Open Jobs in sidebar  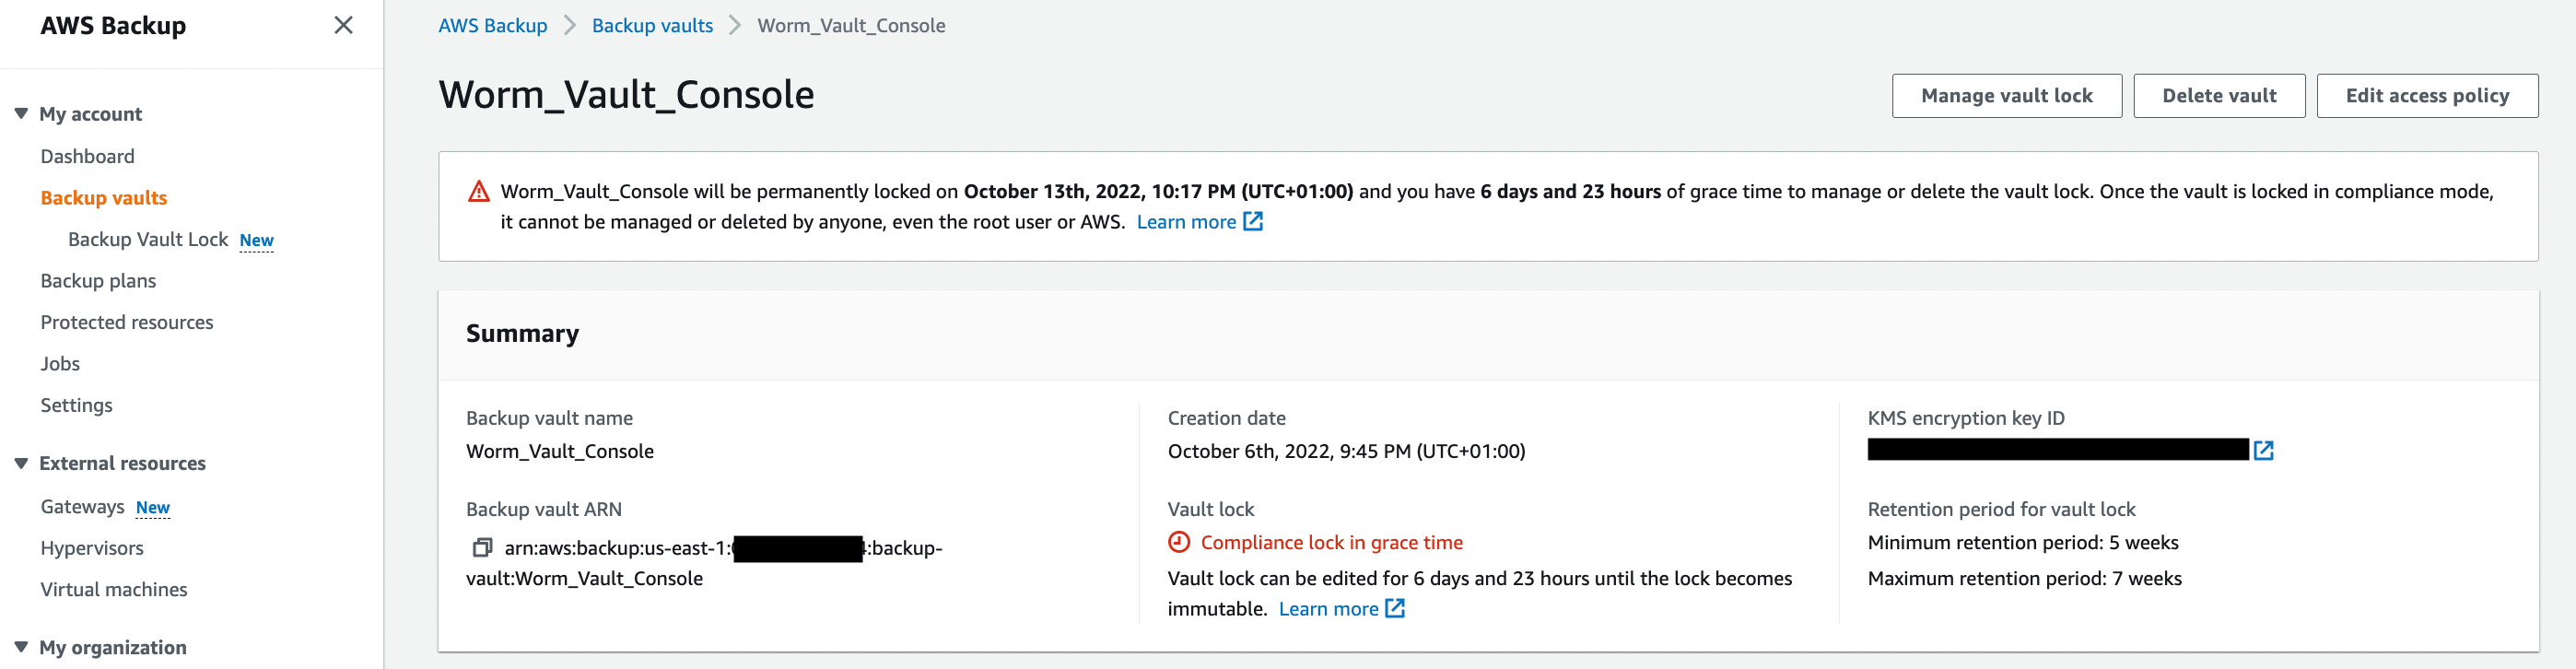tap(60, 364)
